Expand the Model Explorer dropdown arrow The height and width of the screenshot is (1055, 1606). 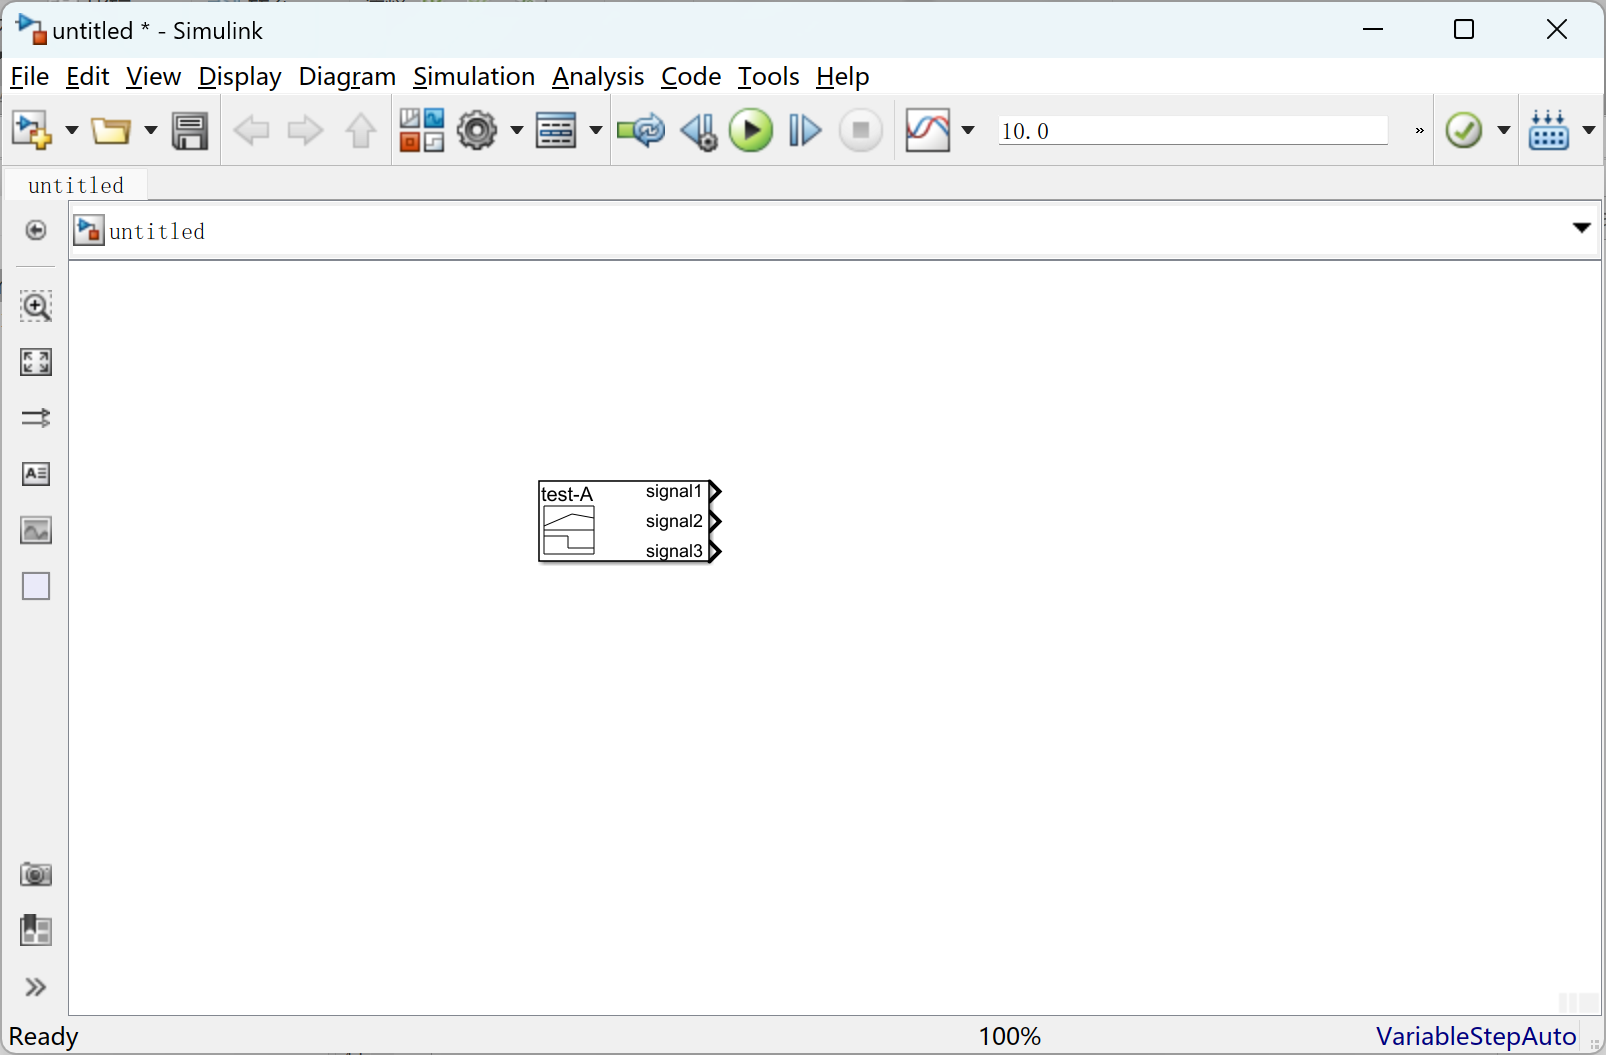coord(596,131)
